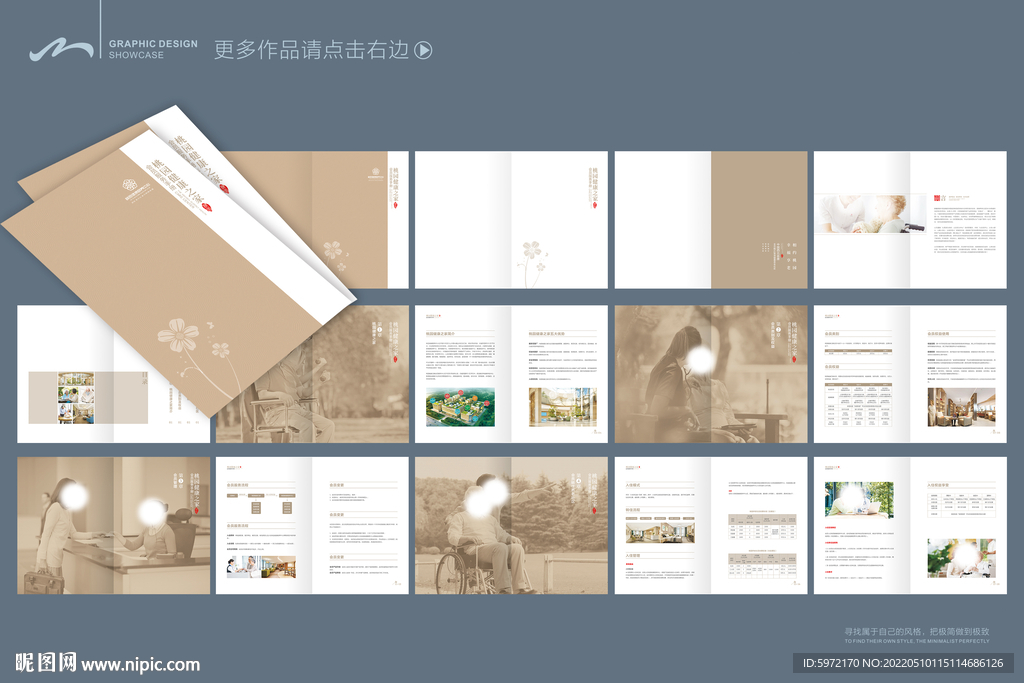Click the "GRAPHIC DESIGN" text
The width and height of the screenshot is (1024, 683).
coord(153,44)
